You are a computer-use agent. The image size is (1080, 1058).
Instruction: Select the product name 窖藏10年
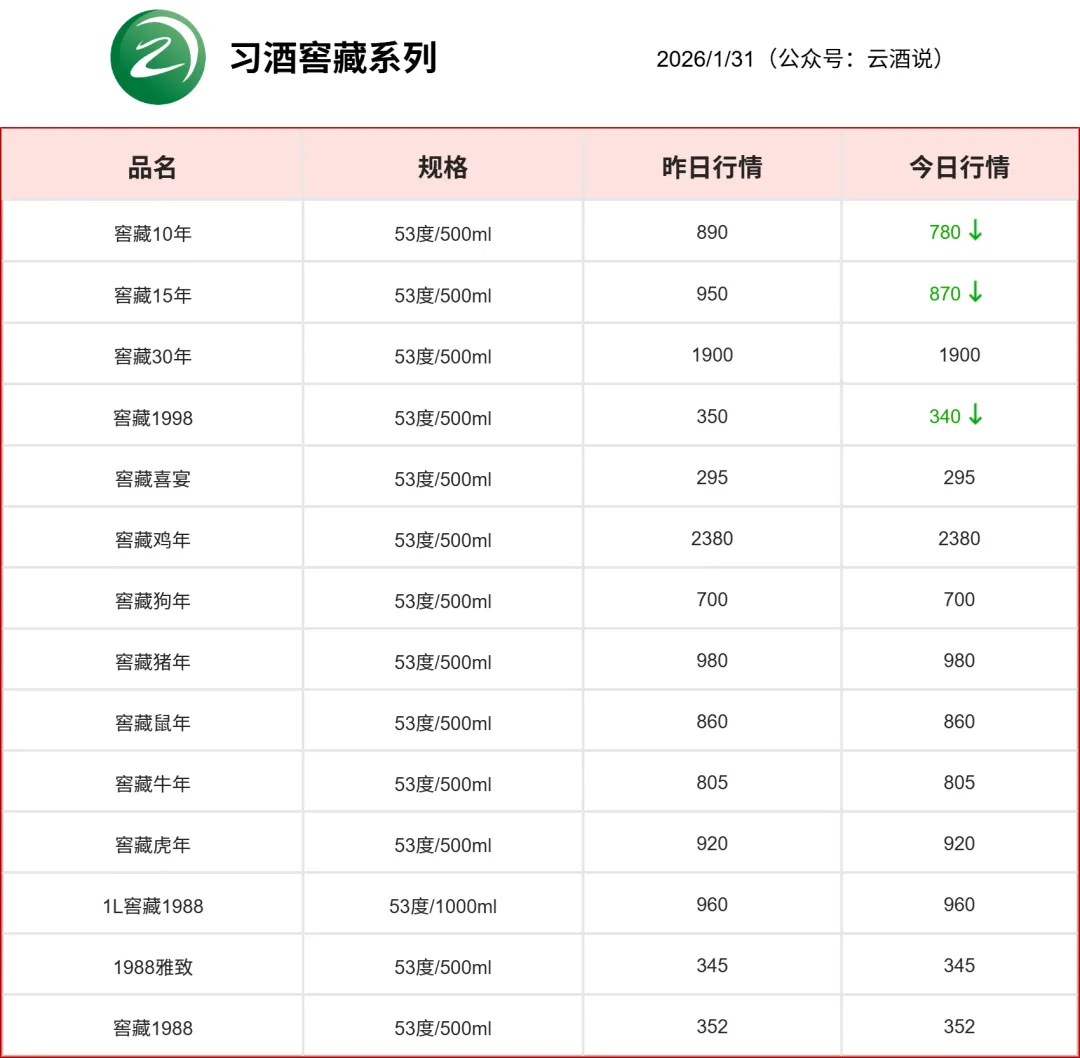click(152, 234)
